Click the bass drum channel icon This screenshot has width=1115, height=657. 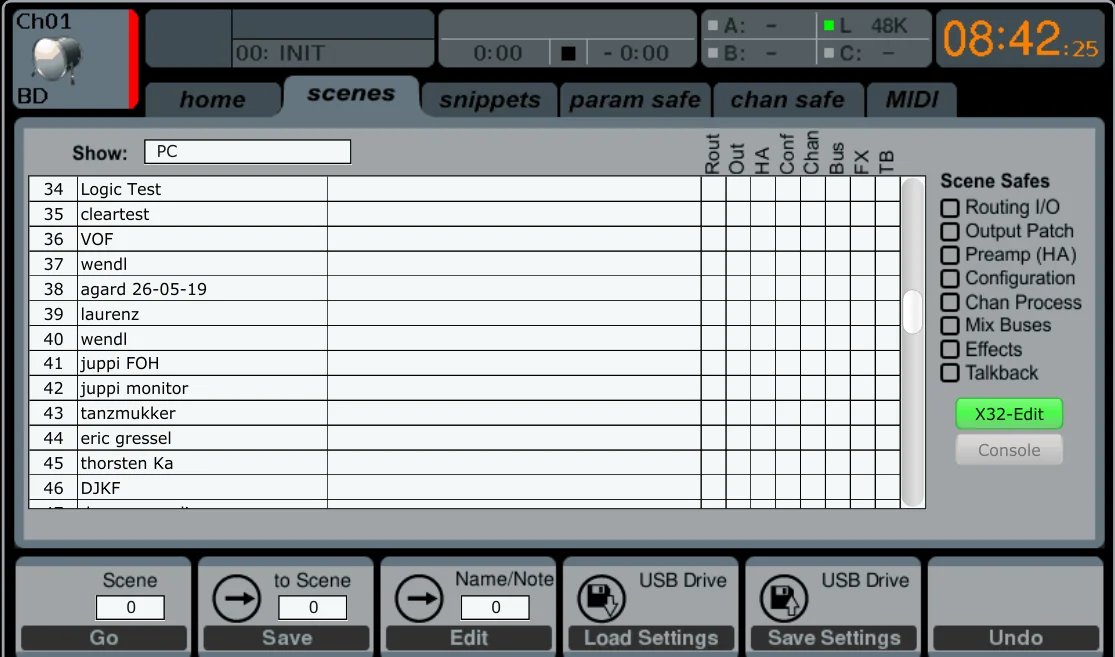[57, 58]
